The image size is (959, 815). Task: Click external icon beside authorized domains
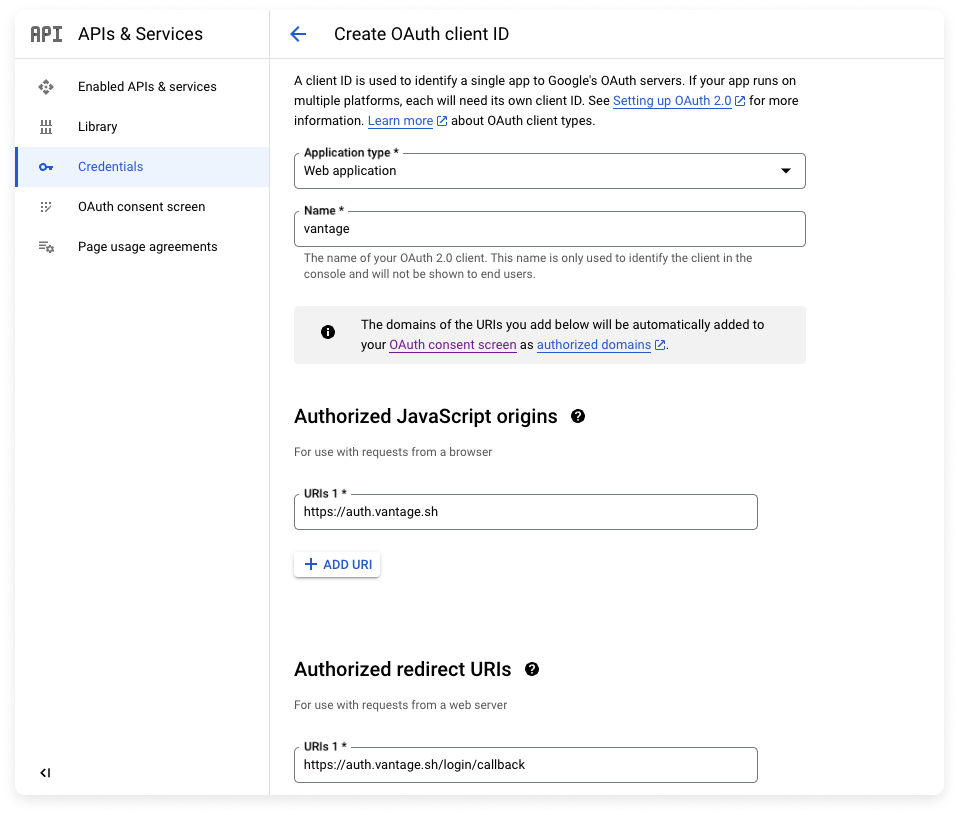[x=660, y=345]
